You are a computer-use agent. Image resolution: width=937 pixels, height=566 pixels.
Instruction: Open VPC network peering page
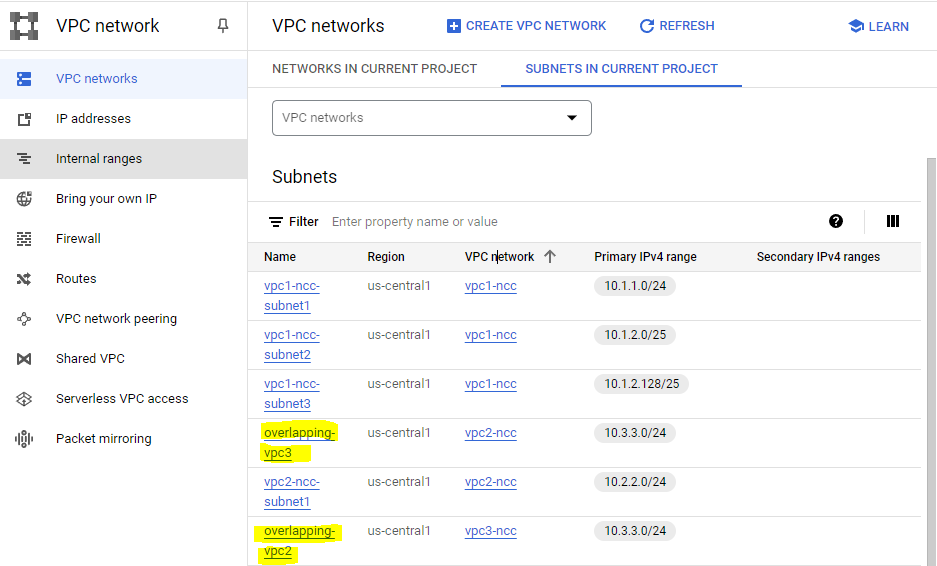click(123, 319)
